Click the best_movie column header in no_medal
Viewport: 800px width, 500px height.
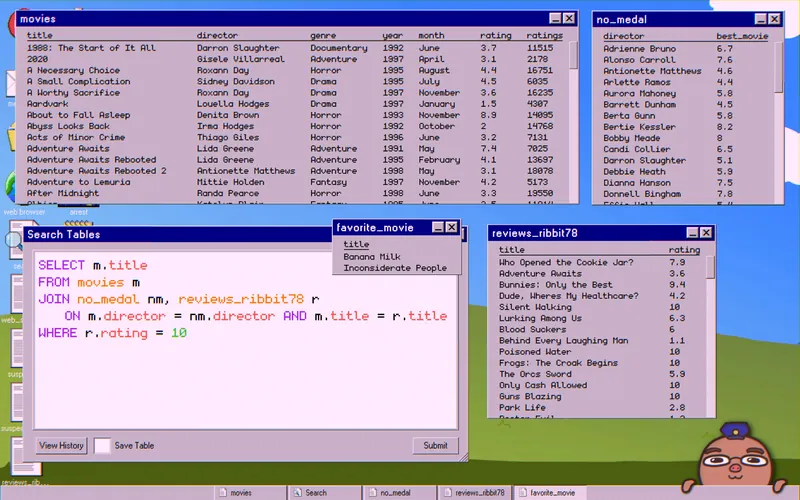[742, 36]
